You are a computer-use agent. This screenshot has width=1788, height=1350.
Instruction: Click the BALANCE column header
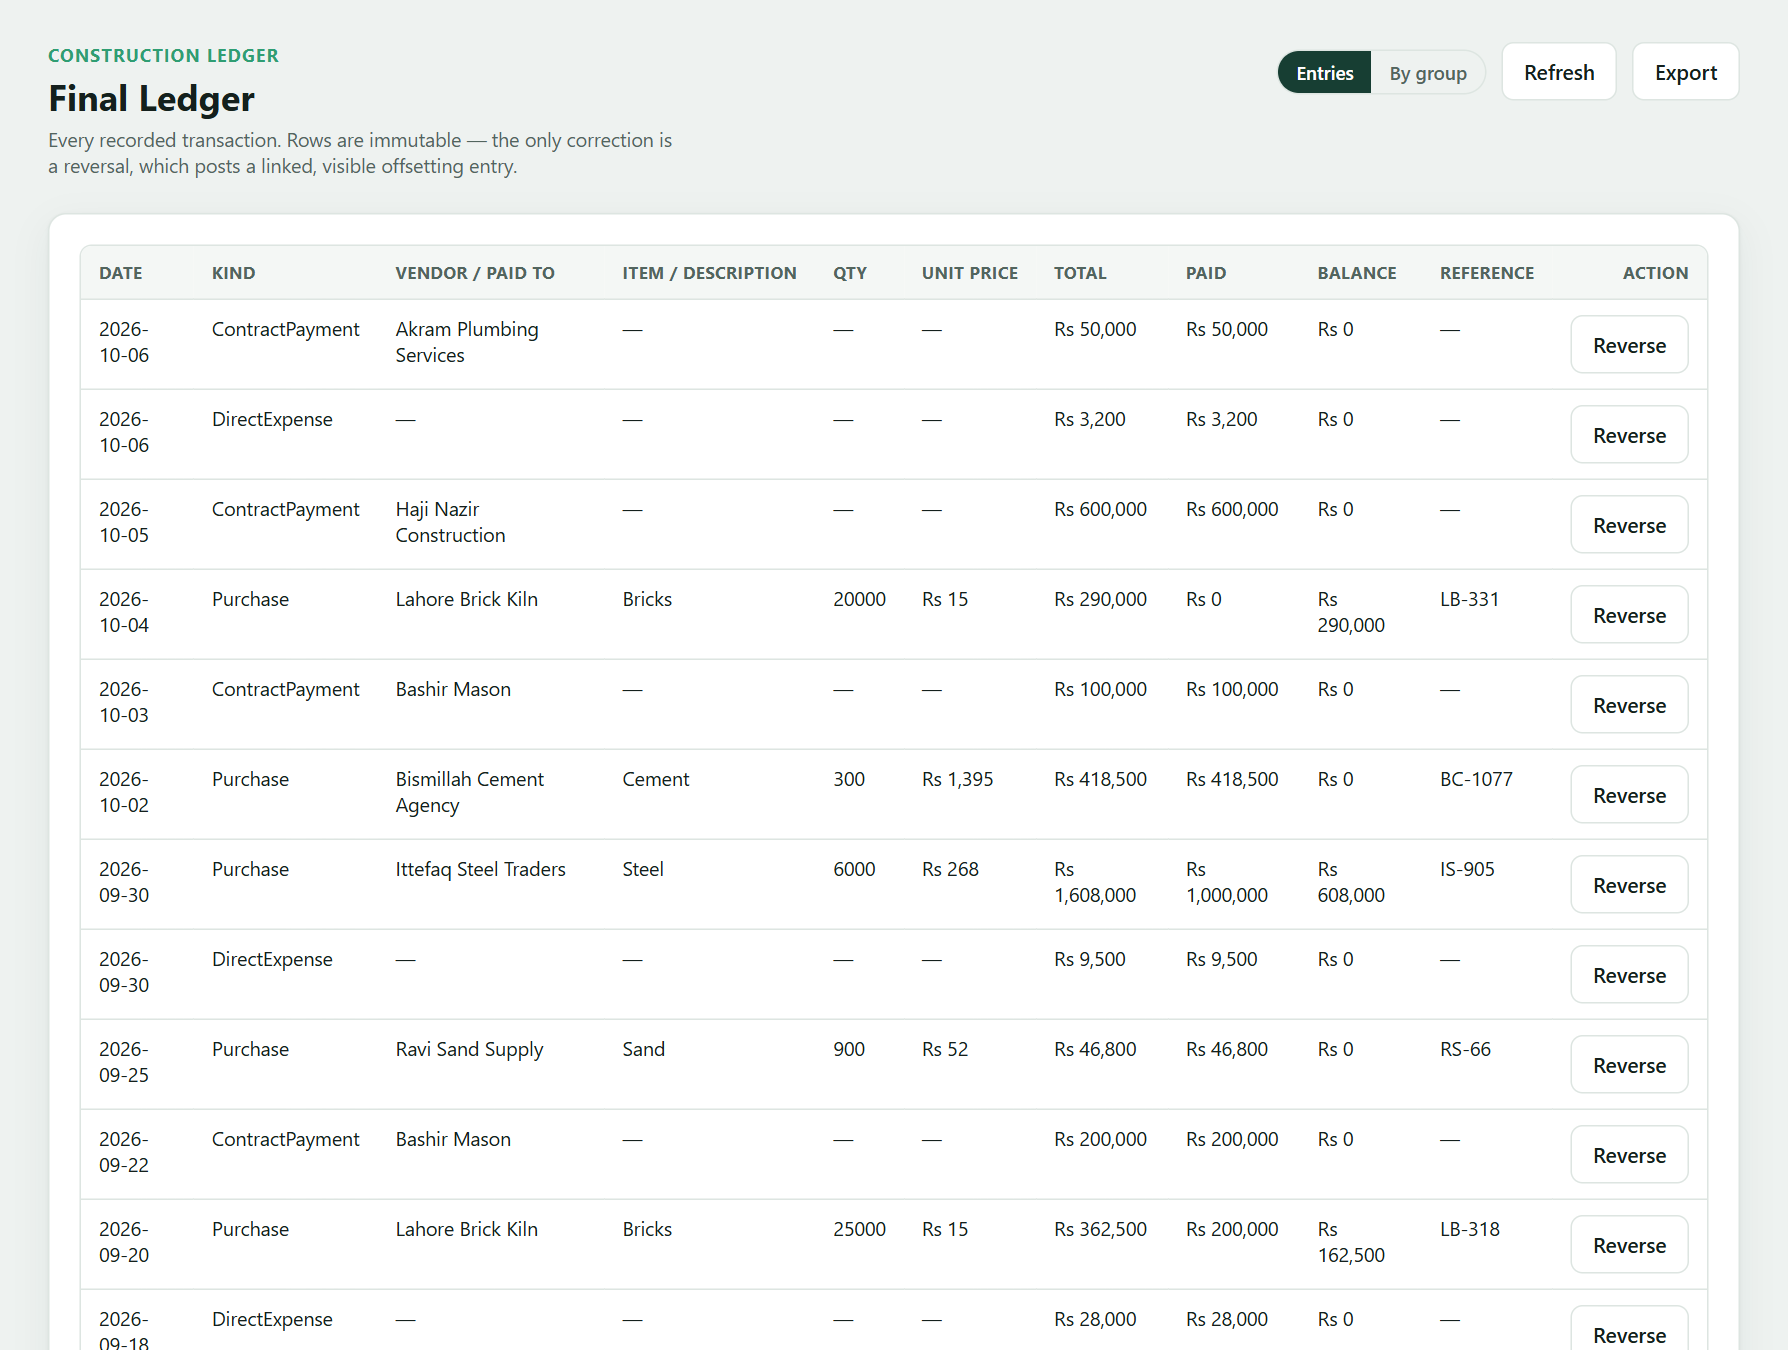[1356, 273]
